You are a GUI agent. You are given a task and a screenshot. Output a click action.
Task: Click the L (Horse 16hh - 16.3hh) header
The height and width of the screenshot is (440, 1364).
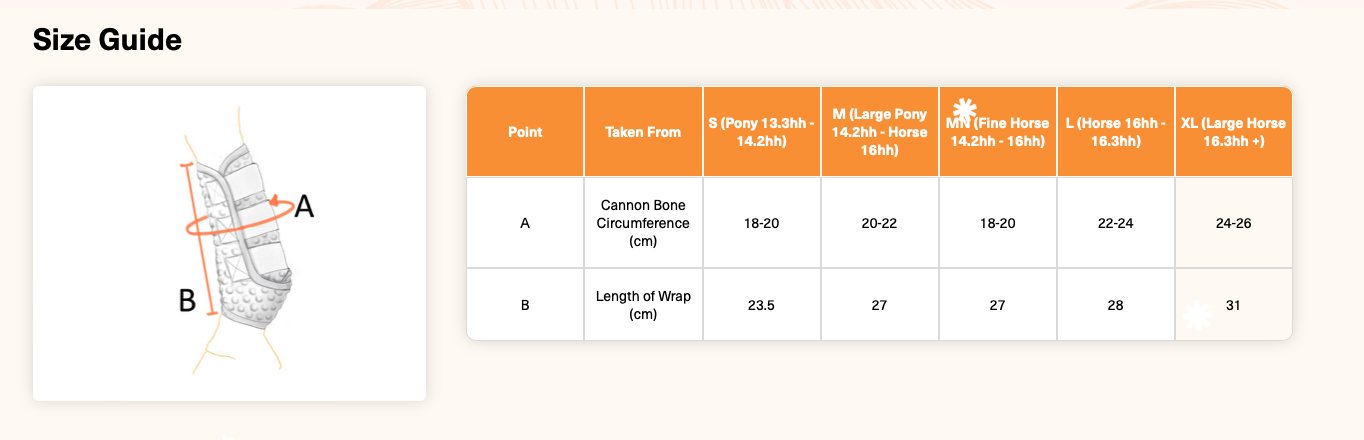pyautogui.click(x=1114, y=132)
